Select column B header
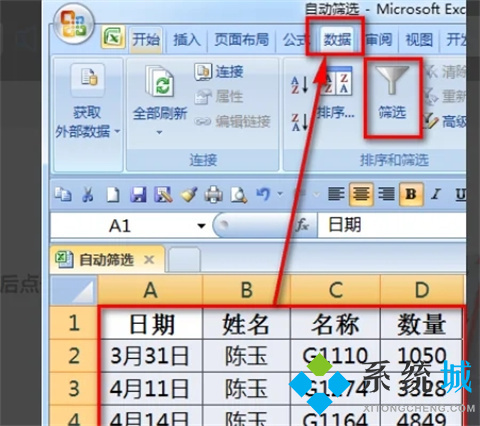 coord(246,289)
